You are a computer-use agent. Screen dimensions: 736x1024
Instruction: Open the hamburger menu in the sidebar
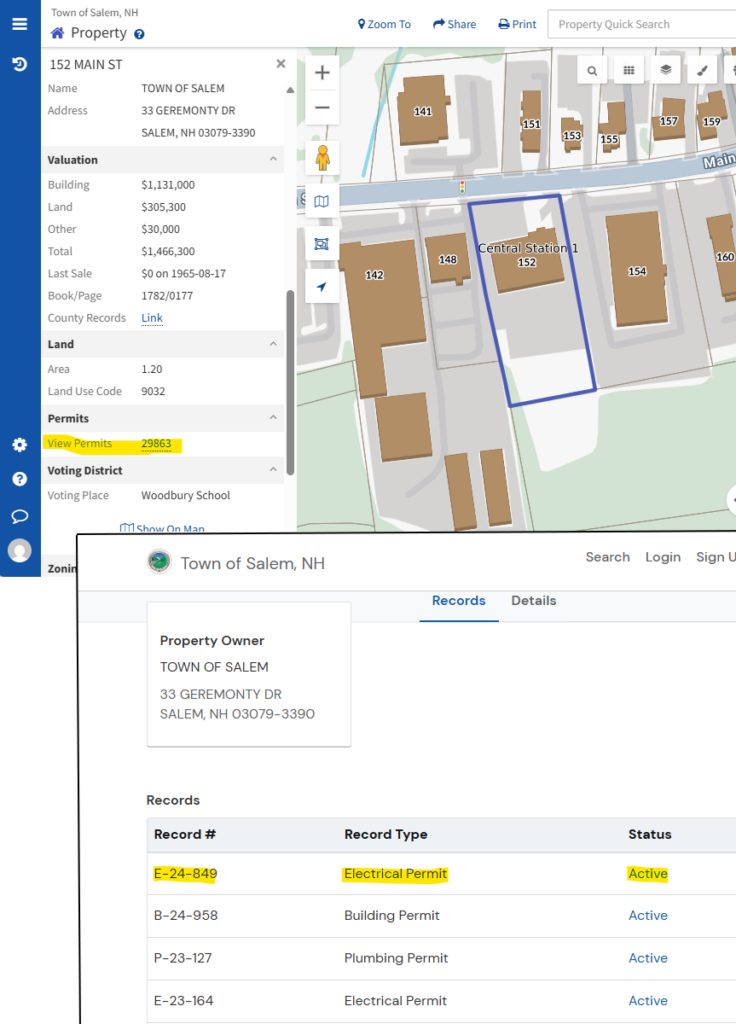pos(19,24)
